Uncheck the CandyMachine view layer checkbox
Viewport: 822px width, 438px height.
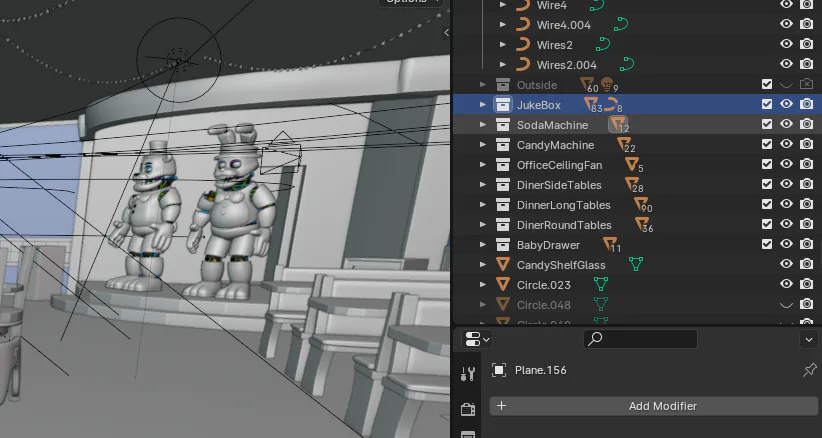click(766, 144)
